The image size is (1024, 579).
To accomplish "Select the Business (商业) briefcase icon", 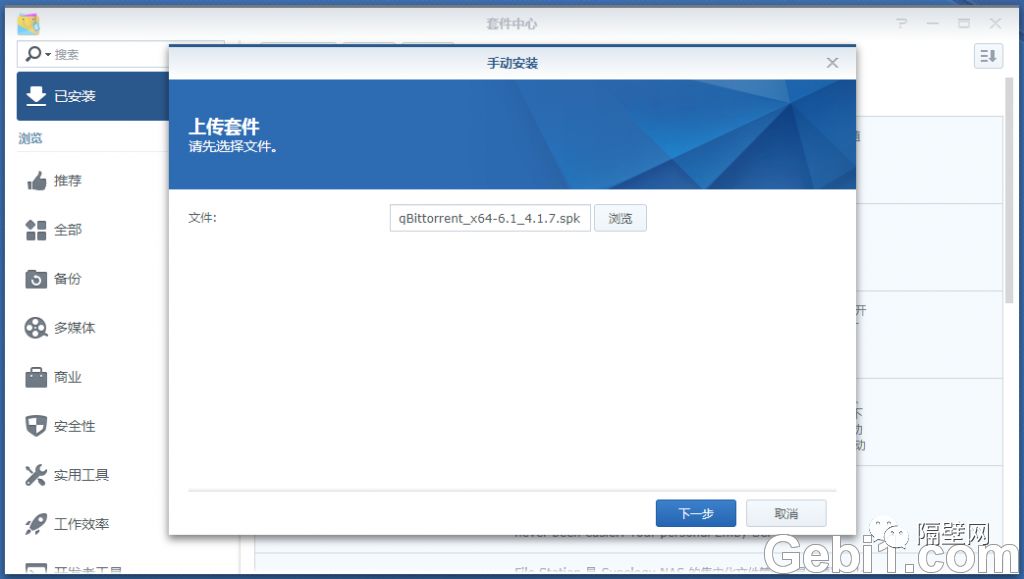I will tap(36, 377).
